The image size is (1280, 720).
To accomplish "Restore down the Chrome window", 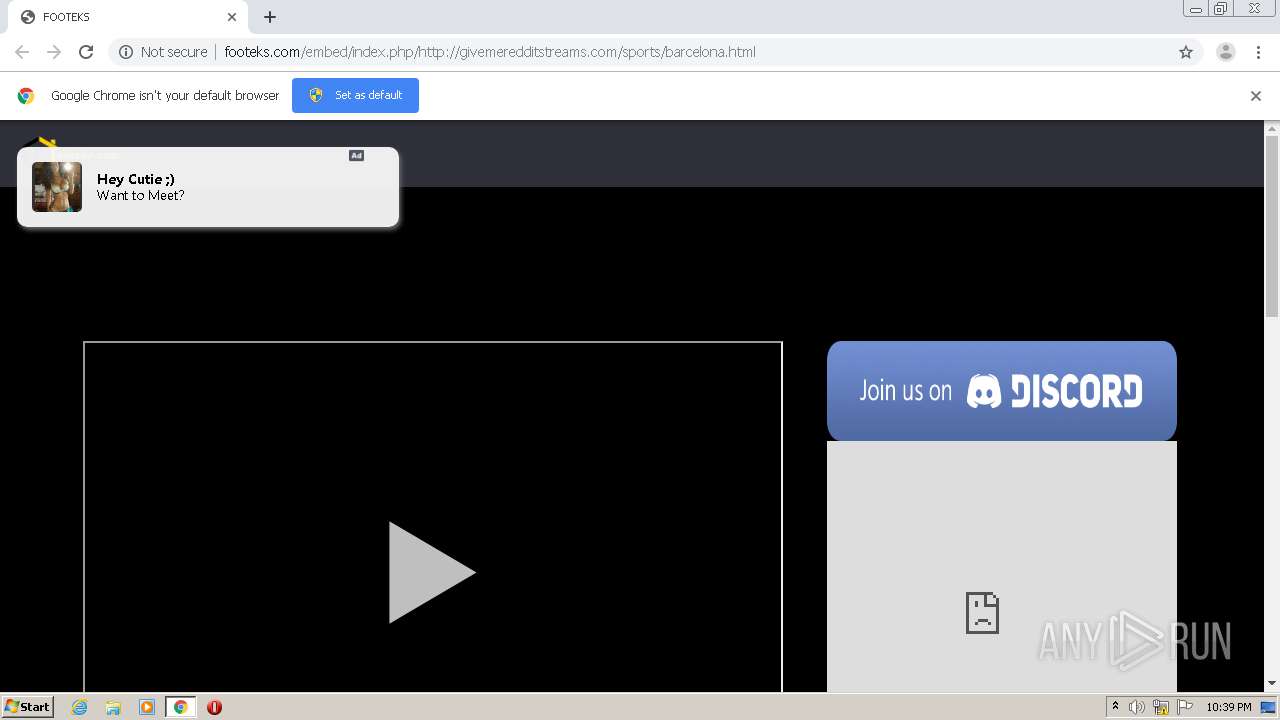I will click(x=1221, y=9).
